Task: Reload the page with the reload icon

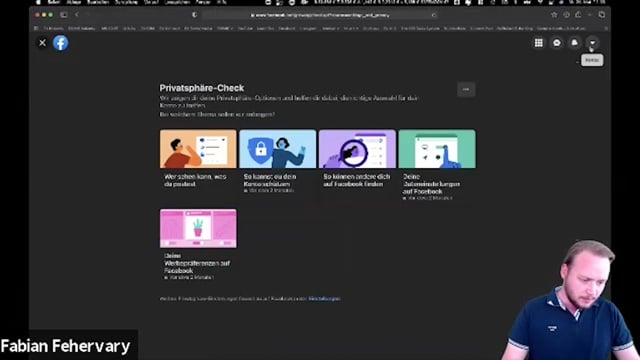Action: point(433,15)
